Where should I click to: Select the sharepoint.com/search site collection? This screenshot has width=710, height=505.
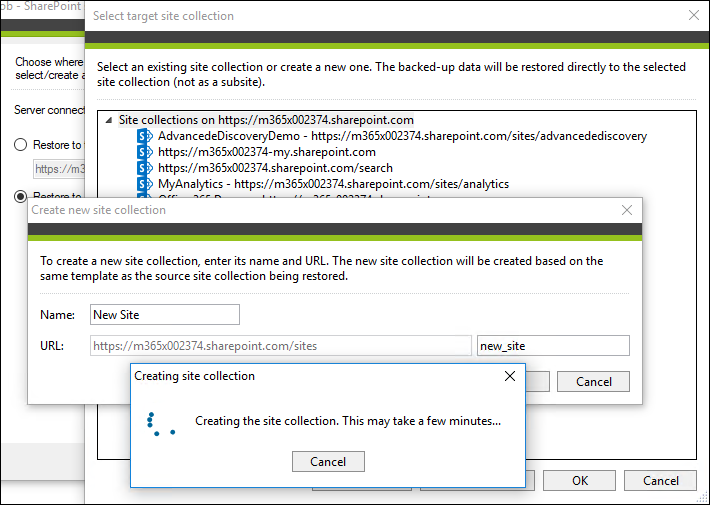275,168
